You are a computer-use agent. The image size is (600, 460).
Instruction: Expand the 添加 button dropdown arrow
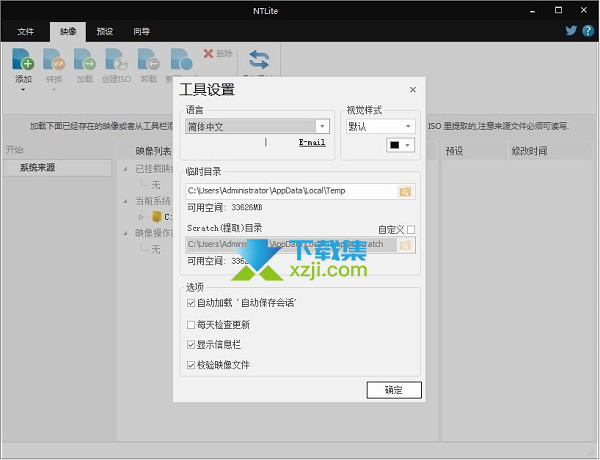point(23,90)
